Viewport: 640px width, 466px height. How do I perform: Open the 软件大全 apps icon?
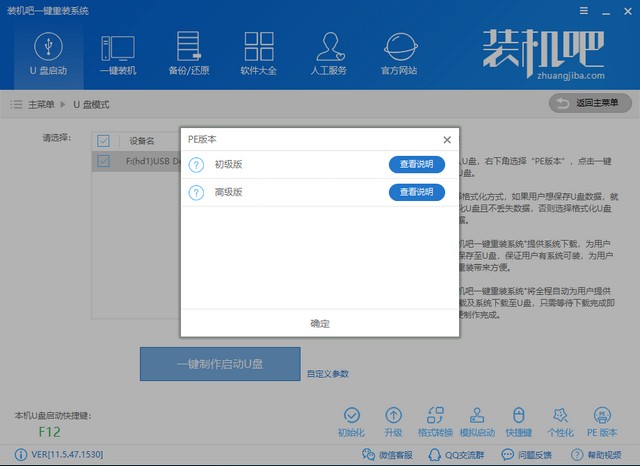(x=259, y=54)
